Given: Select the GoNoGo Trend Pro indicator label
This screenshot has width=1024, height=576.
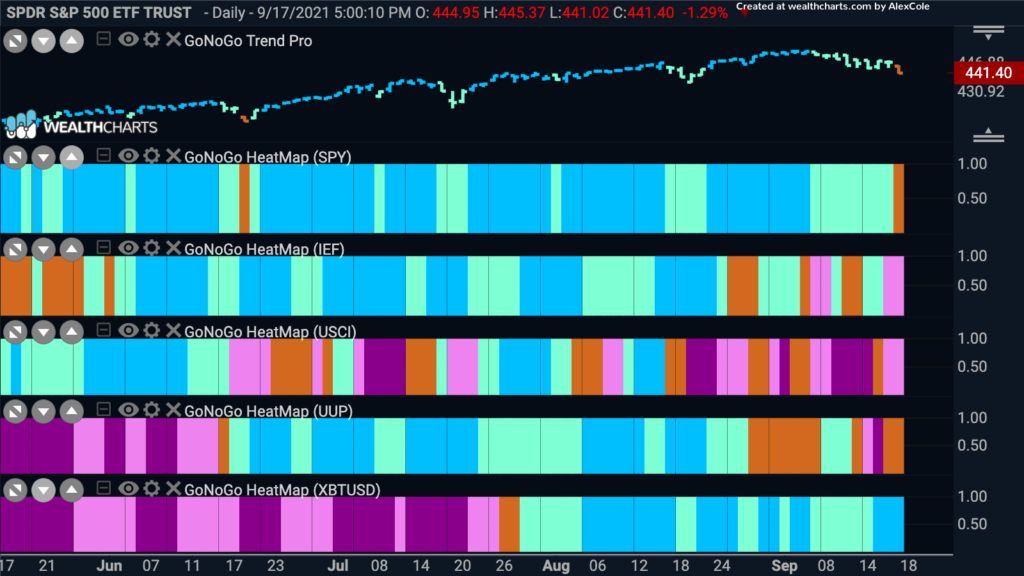Looking at the screenshot, I should (x=248, y=40).
